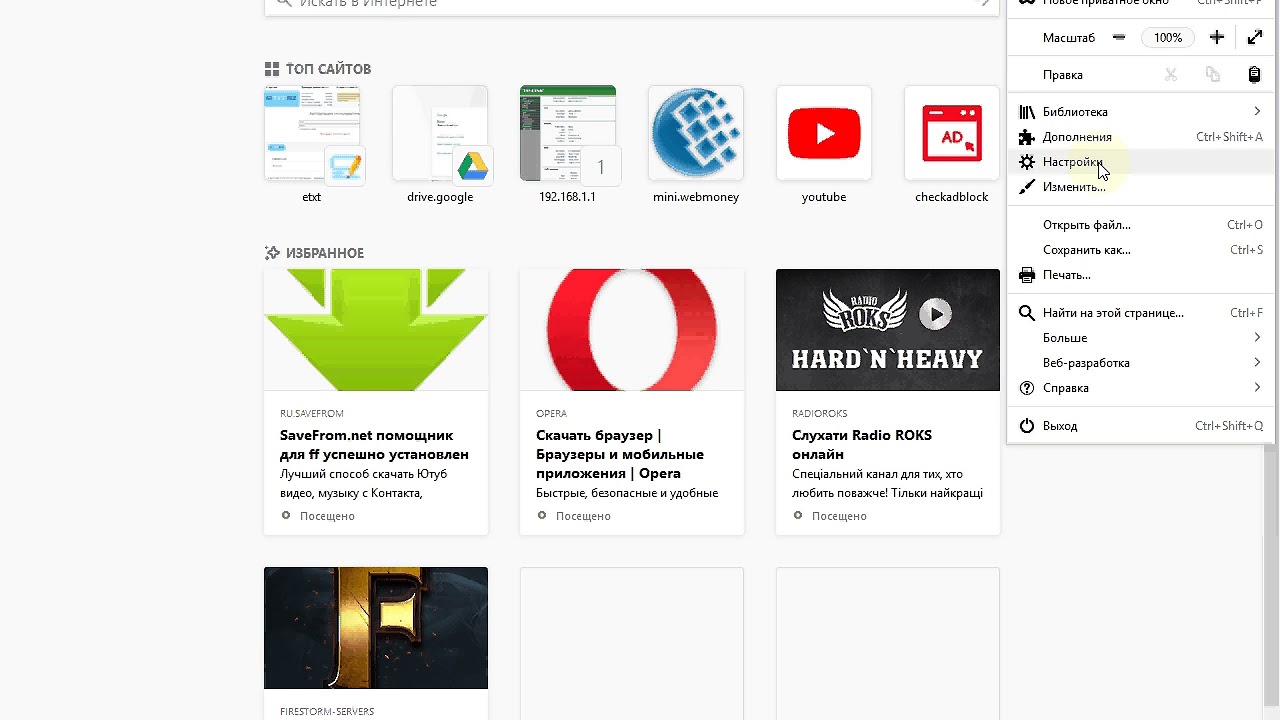This screenshot has width=1280, height=720.
Task: Click the Настройки gear icon
Action: tap(1027, 162)
